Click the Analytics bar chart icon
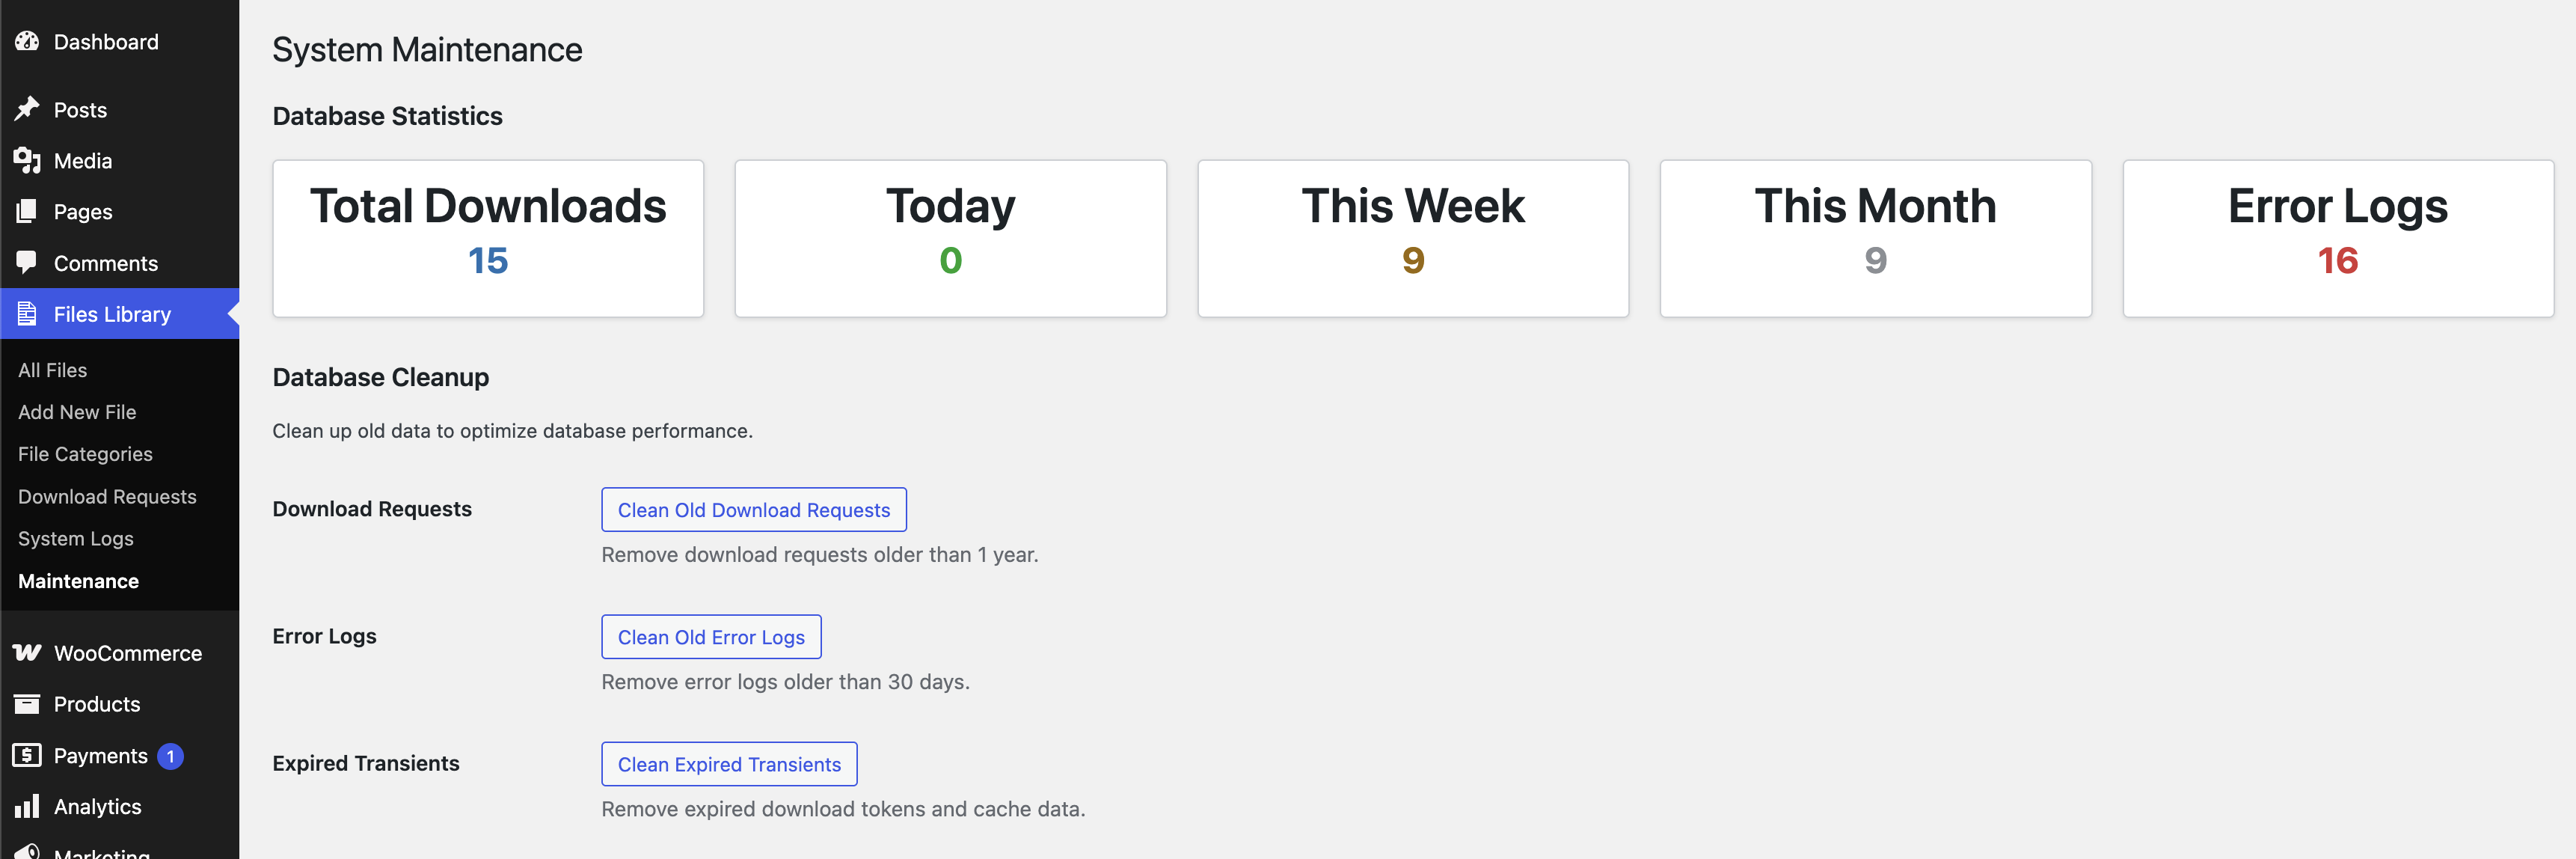This screenshot has height=859, width=2576. 27,806
